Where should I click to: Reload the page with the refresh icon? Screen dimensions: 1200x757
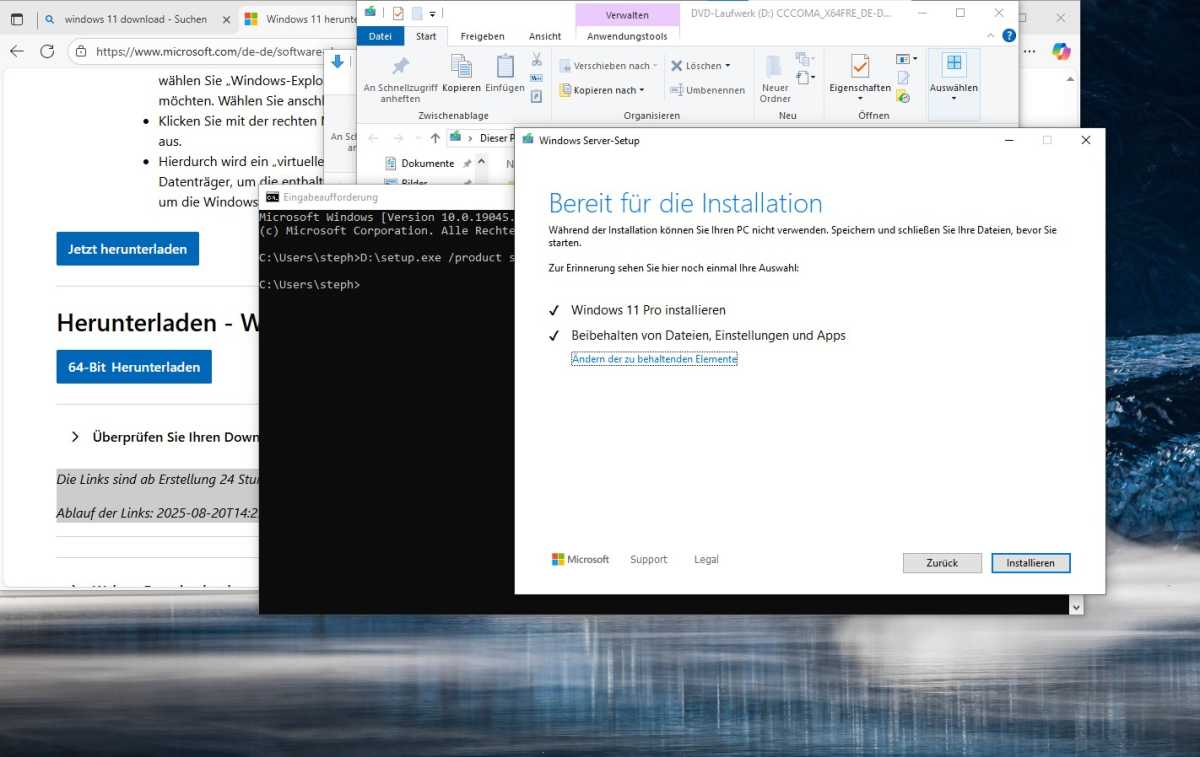[x=47, y=51]
